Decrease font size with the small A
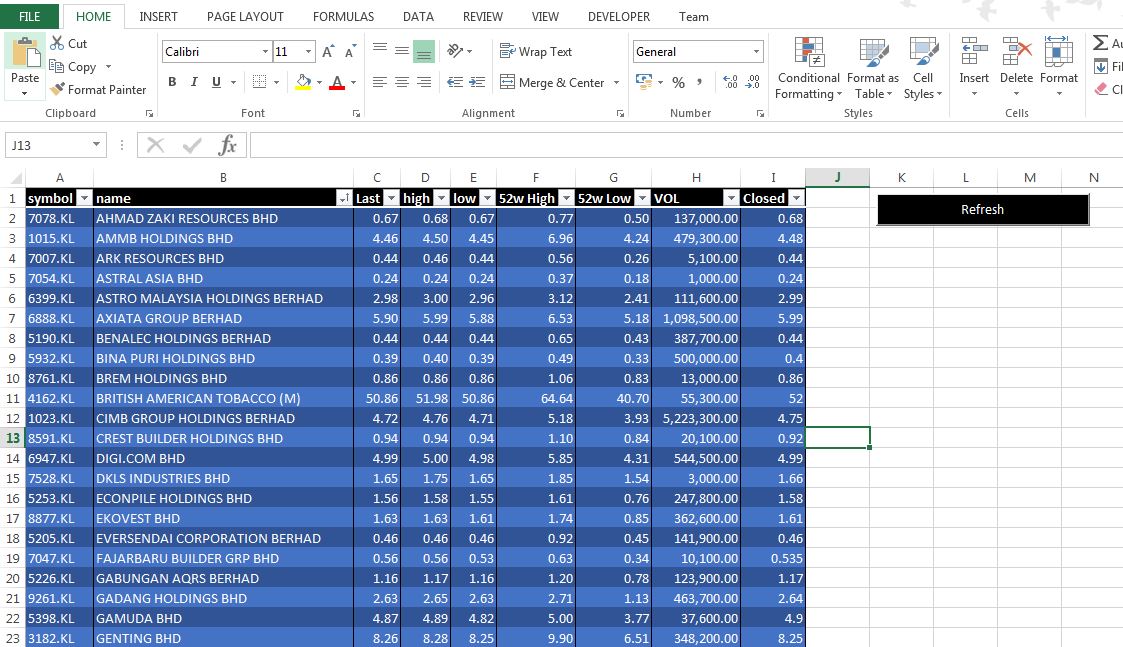1123x647 pixels. [x=350, y=52]
